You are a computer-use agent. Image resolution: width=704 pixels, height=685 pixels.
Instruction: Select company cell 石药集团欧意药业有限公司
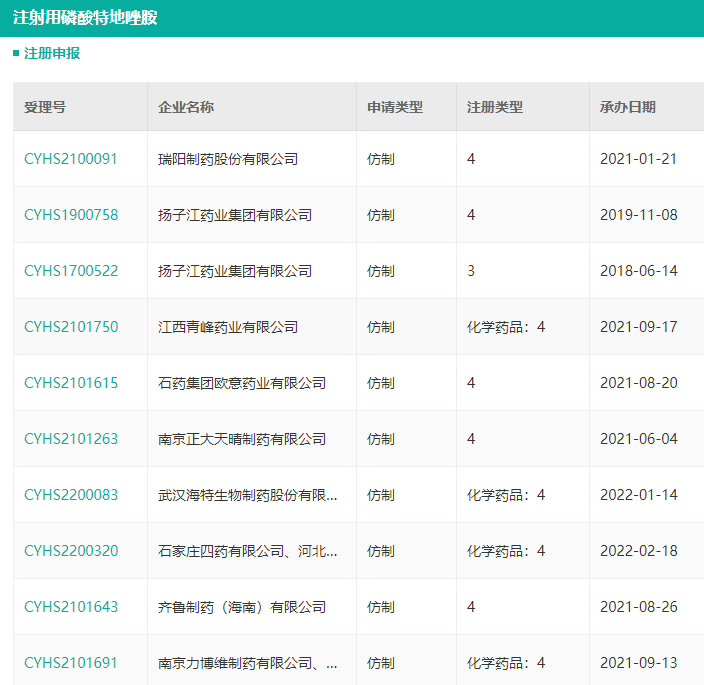(242, 383)
